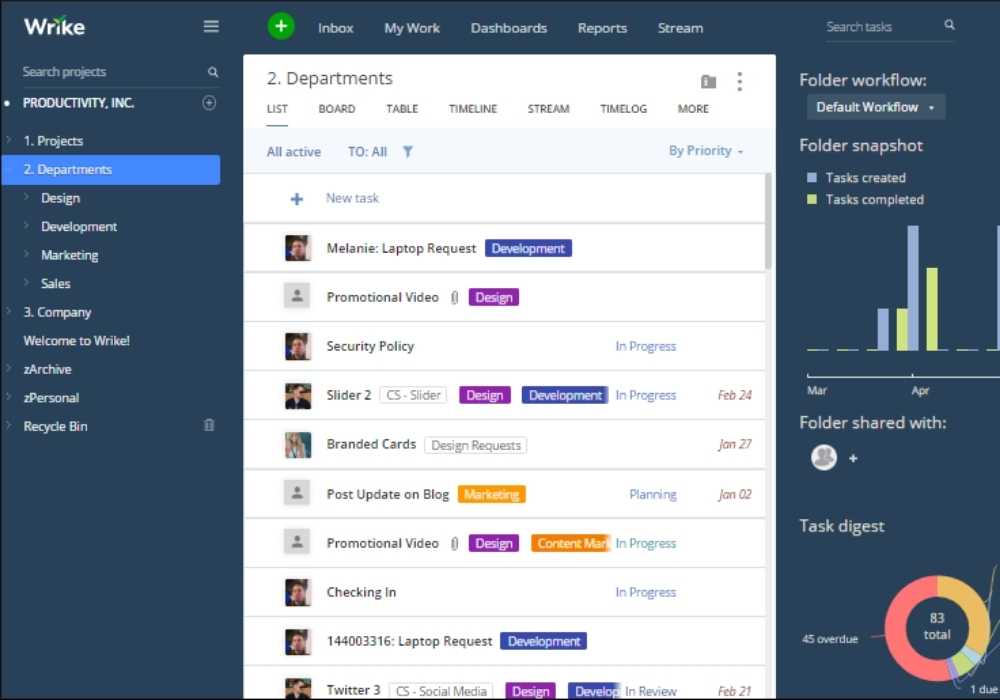
Task: Open the three-dot Departments folder menu
Action: tap(739, 81)
